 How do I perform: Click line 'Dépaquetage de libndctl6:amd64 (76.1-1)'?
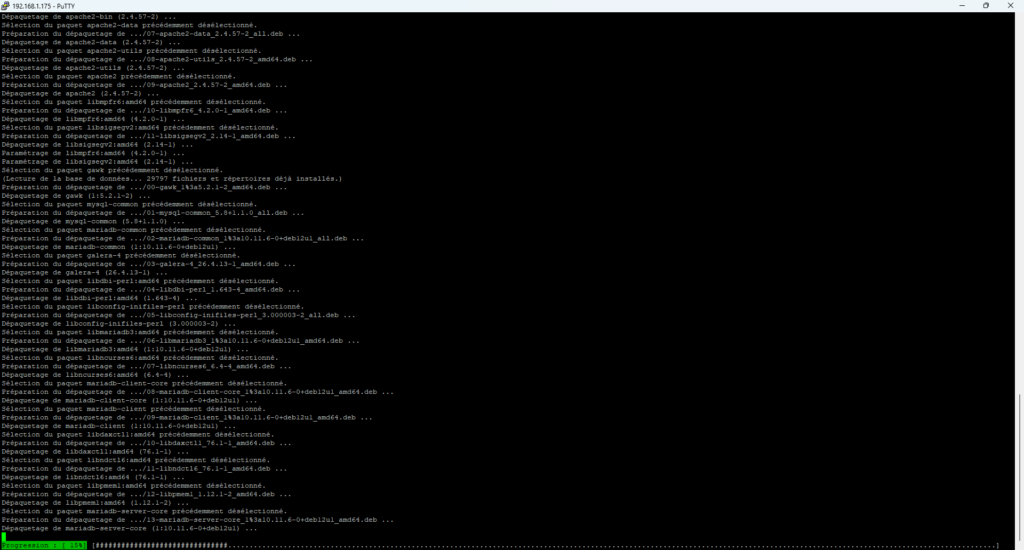(x=93, y=477)
